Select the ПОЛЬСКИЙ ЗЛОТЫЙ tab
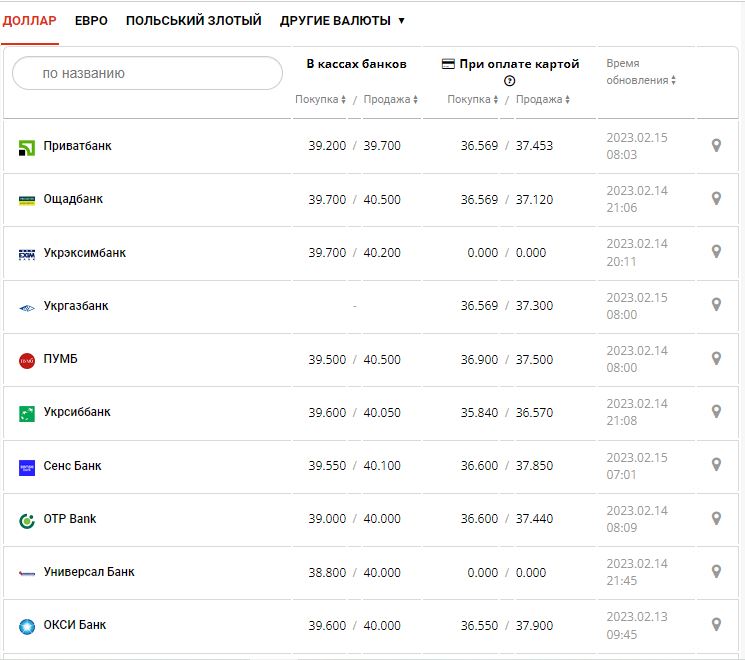 coord(193,20)
